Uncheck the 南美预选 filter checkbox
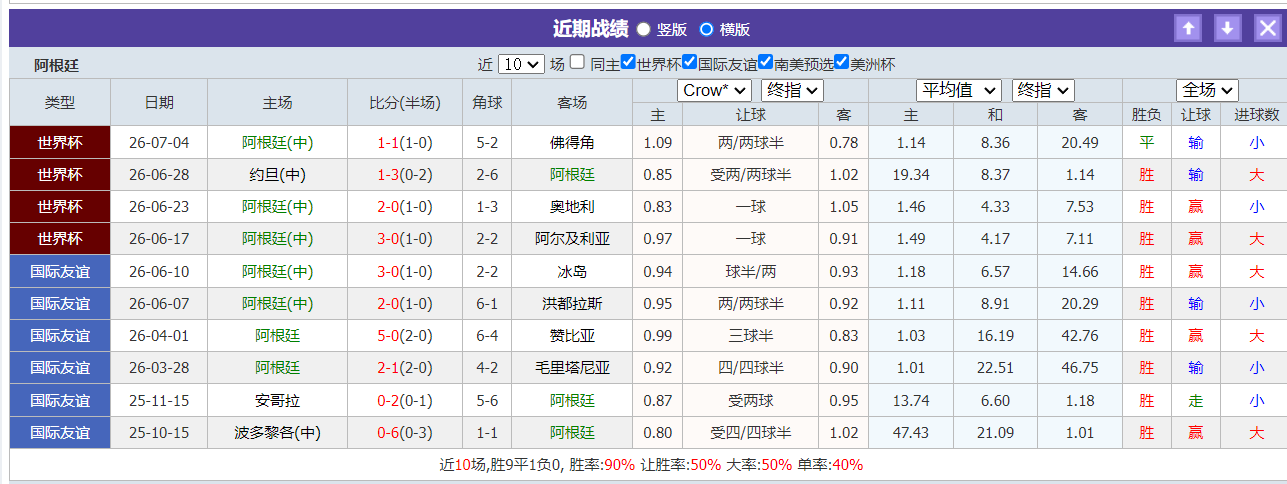The height and width of the screenshot is (484, 1287). click(765, 62)
